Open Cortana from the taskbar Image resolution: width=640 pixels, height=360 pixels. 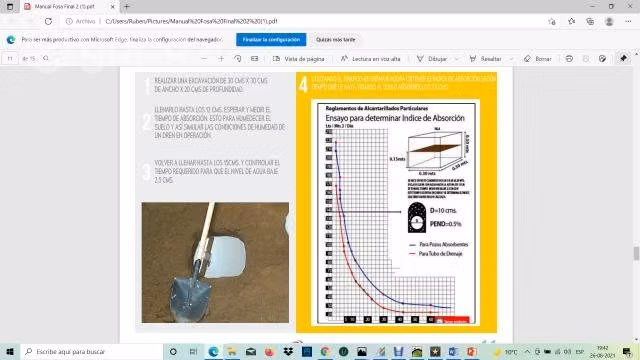pyautogui.click(x=173, y=351)
